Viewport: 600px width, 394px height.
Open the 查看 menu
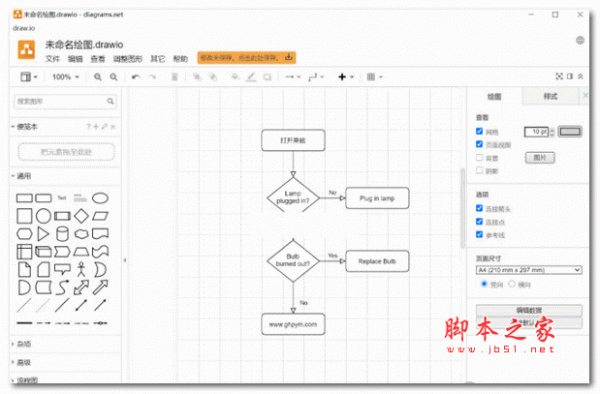click(x=98, y=59)
